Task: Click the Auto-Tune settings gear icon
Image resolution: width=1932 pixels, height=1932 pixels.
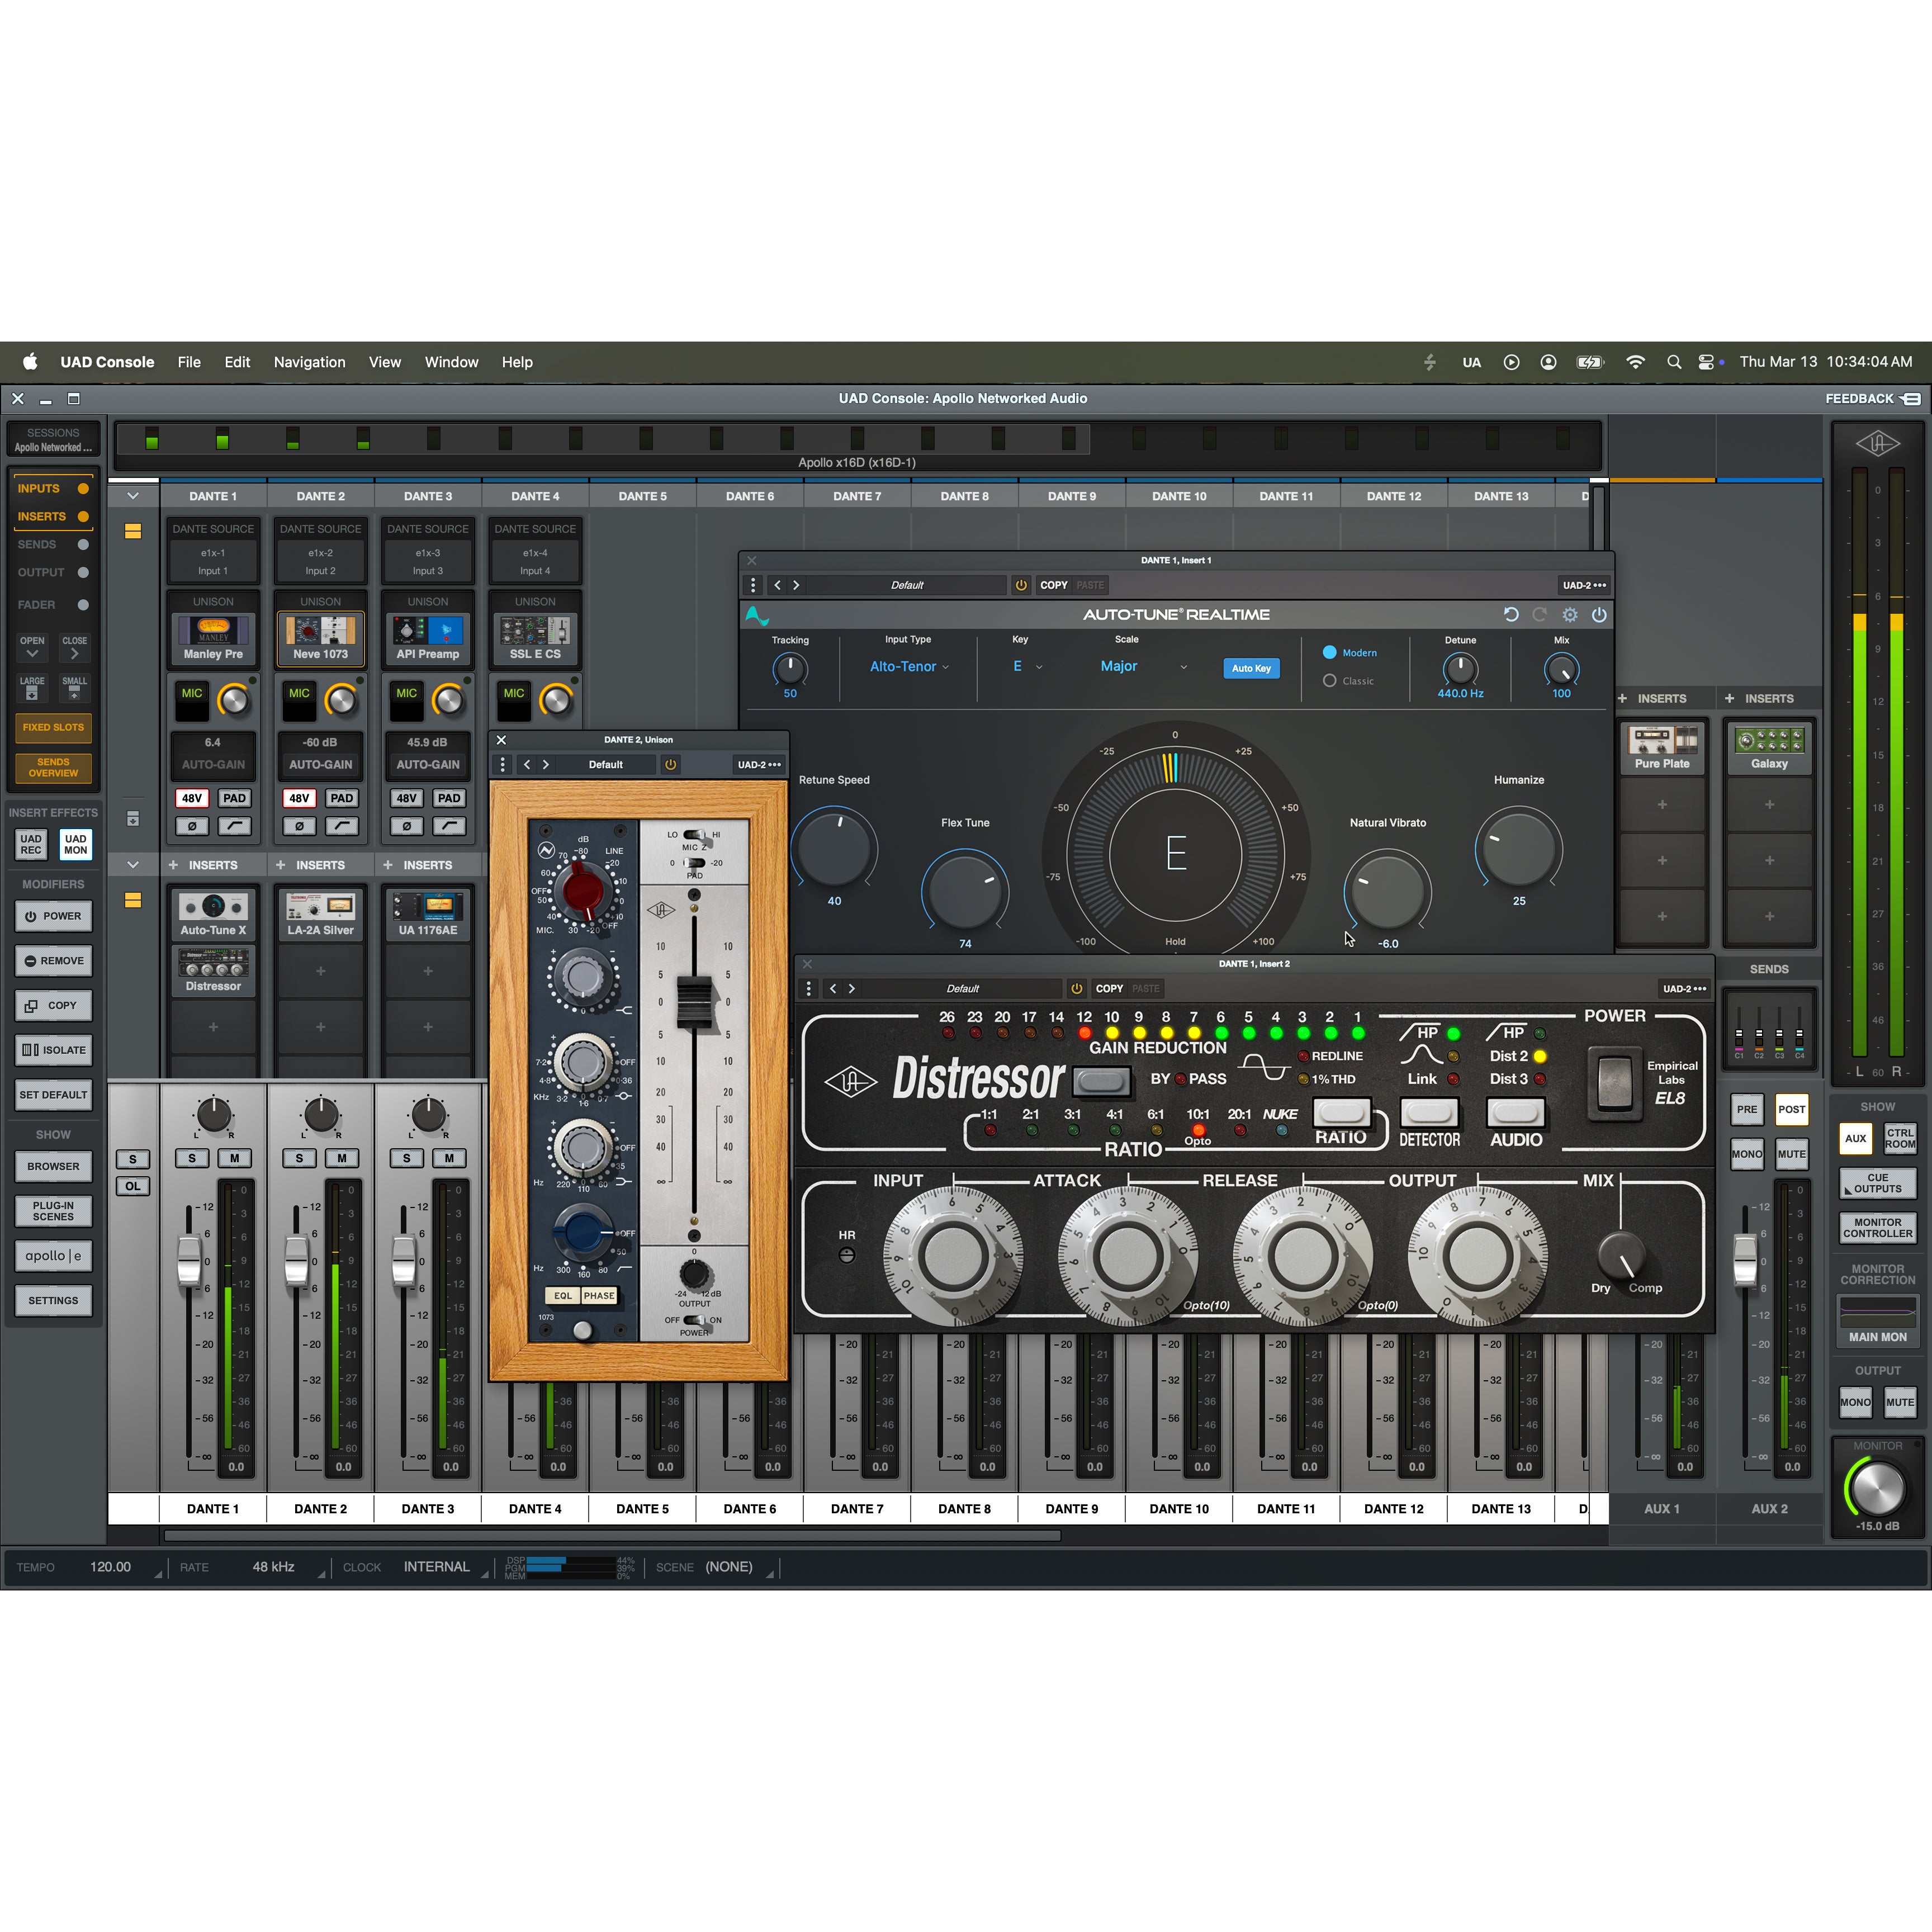Action: point(1570,615)
